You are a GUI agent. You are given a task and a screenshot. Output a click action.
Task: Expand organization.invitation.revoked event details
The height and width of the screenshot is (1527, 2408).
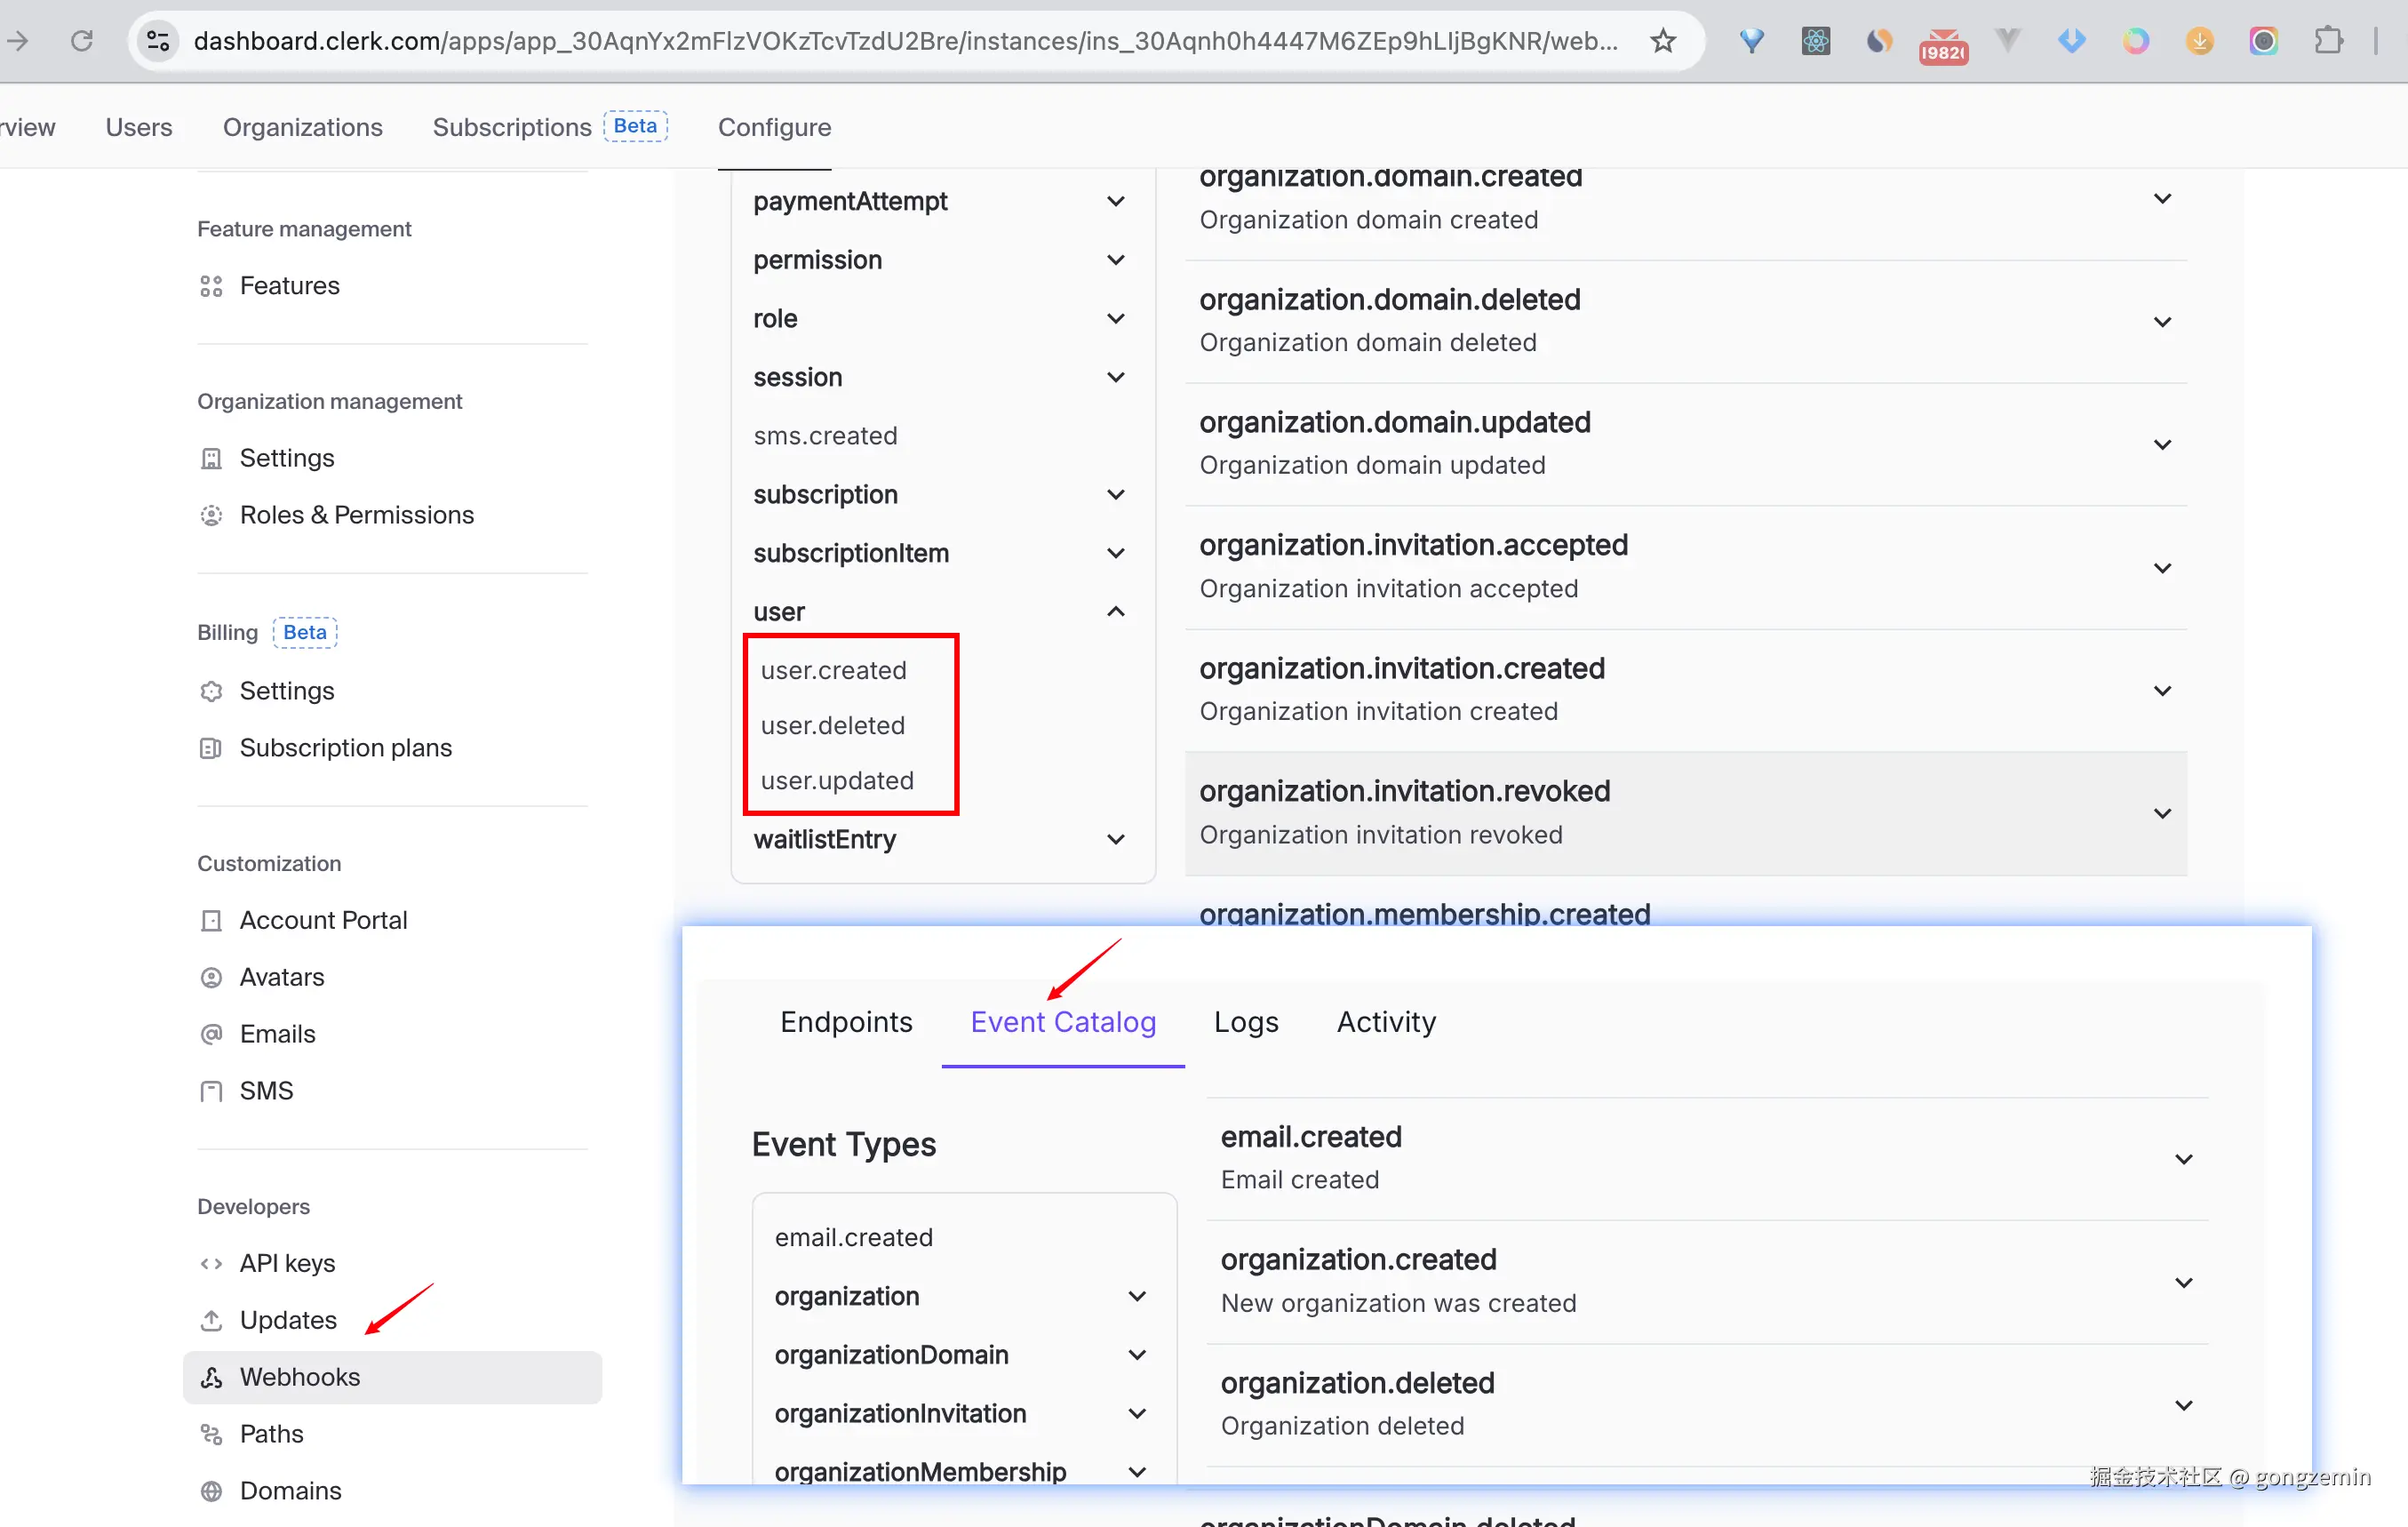[2162, 813]
